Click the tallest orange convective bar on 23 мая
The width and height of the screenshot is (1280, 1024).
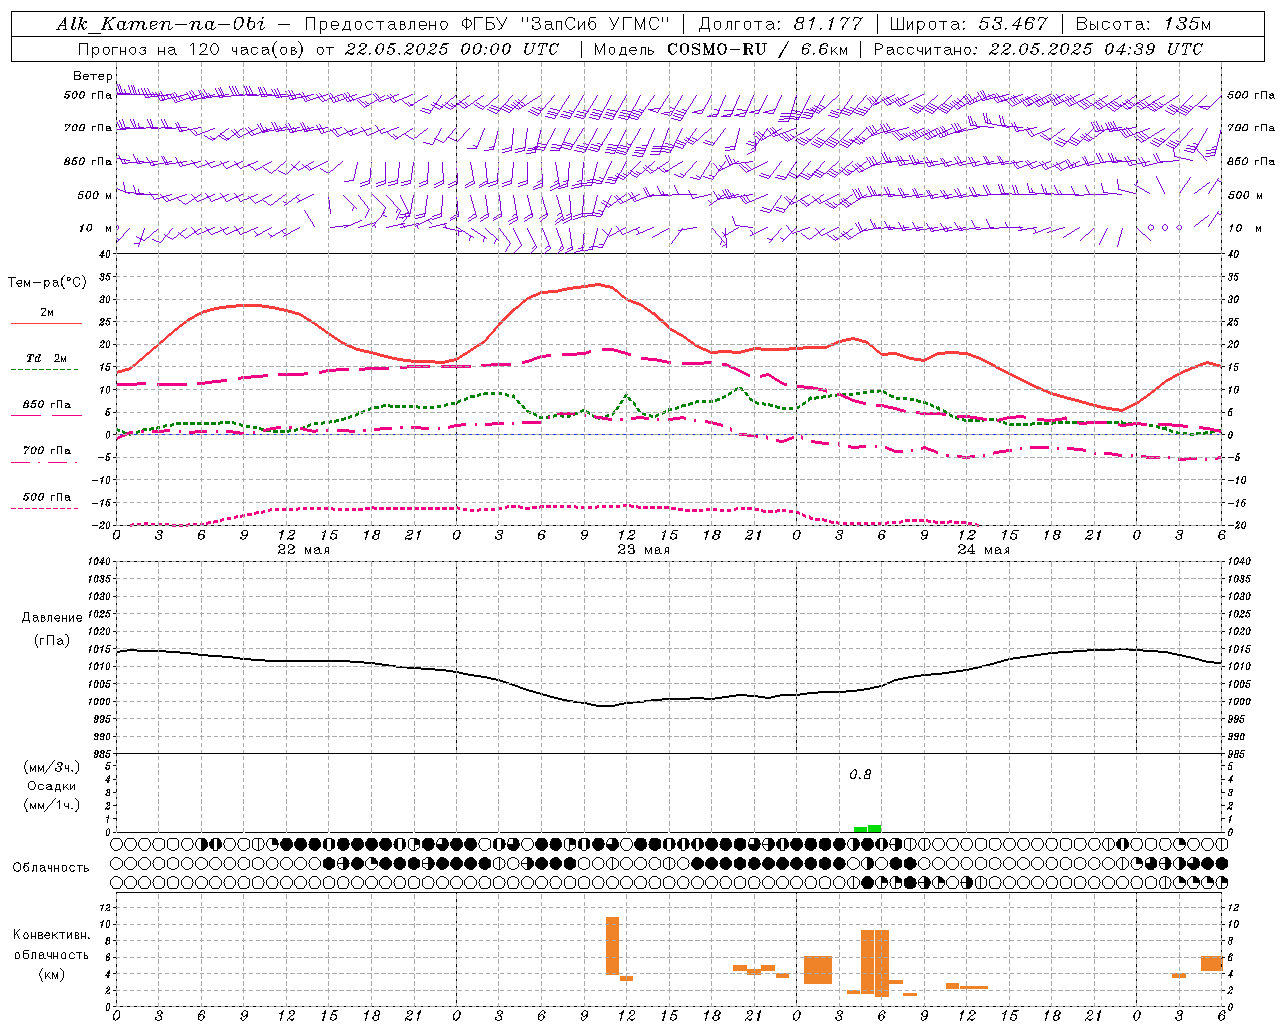612,946
